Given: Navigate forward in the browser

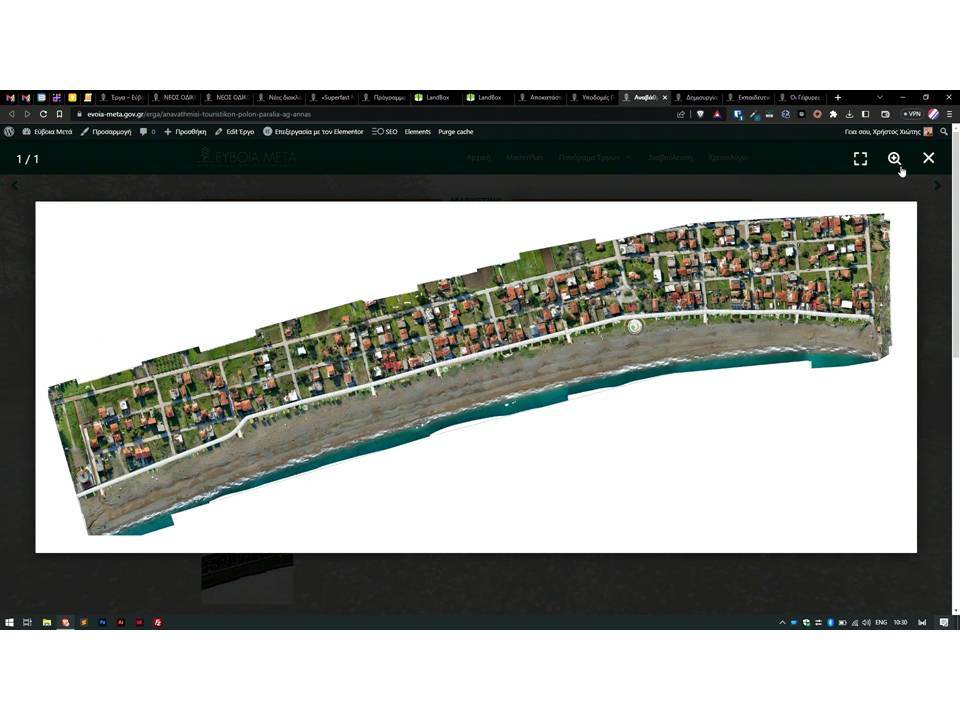Looking at the screenshot, I should pos(27,114).
